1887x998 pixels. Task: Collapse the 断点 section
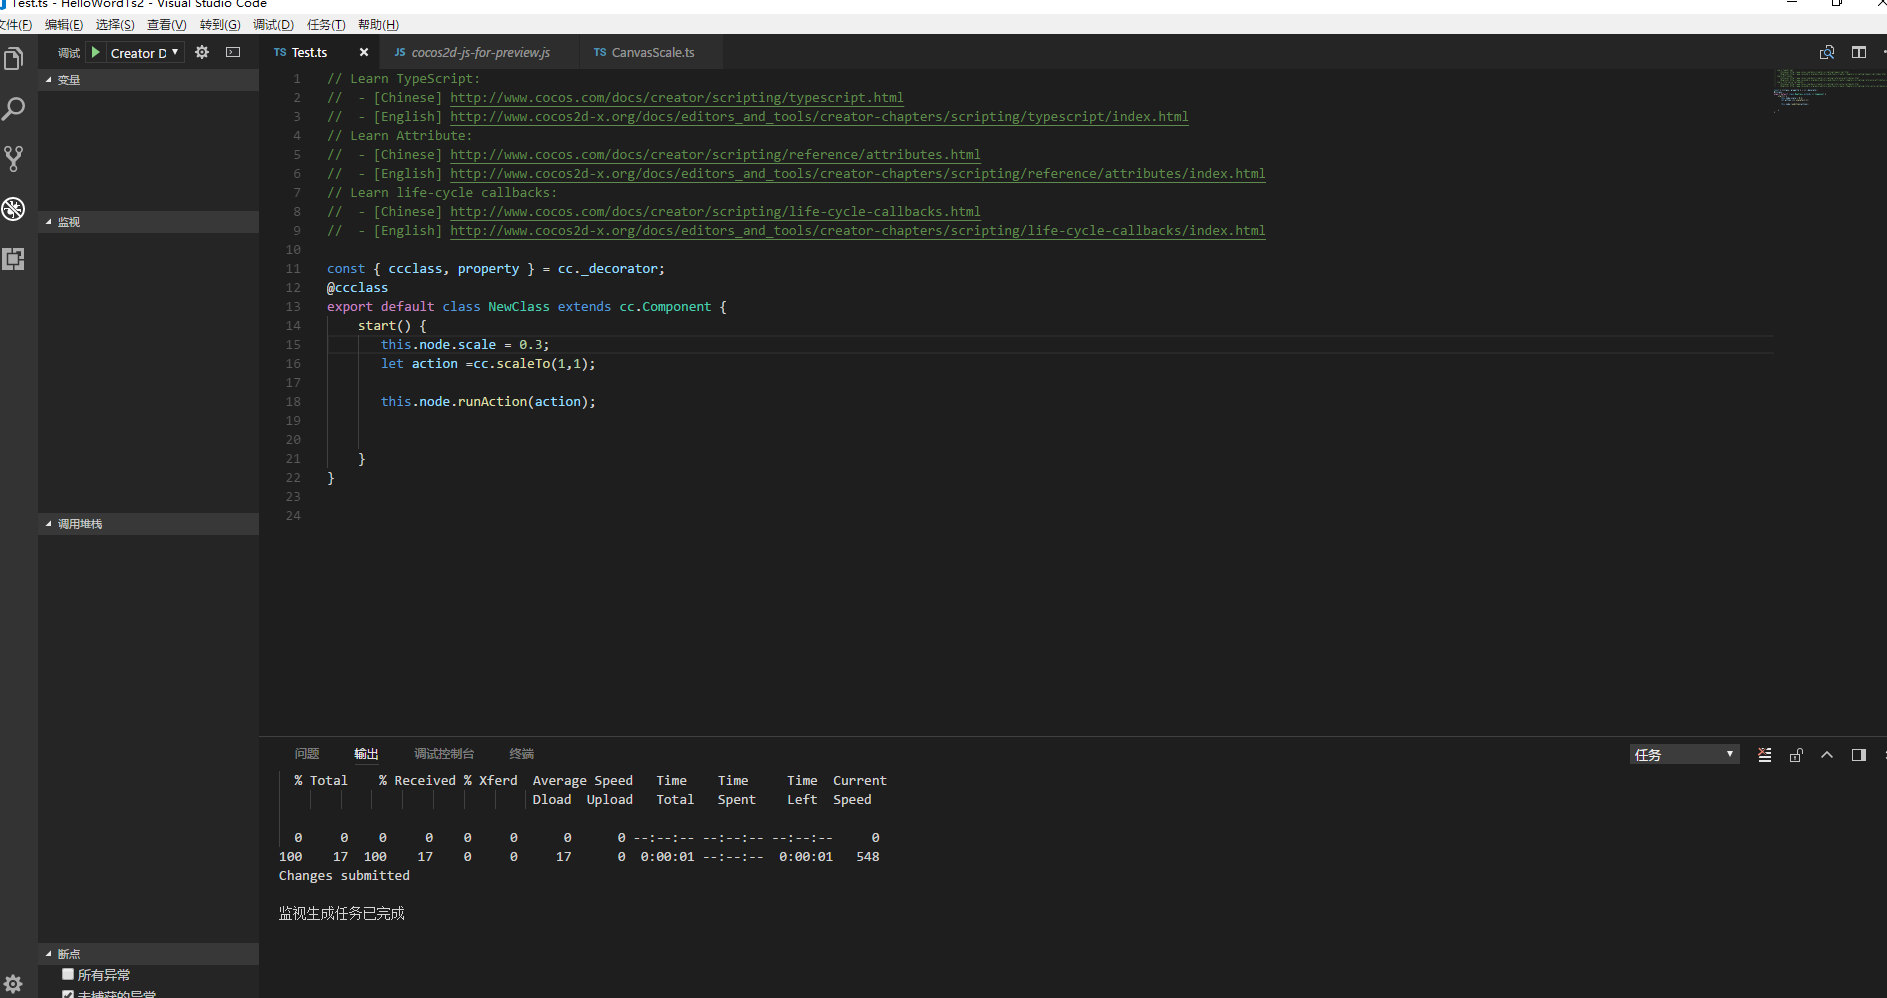[x=148, y=954]
